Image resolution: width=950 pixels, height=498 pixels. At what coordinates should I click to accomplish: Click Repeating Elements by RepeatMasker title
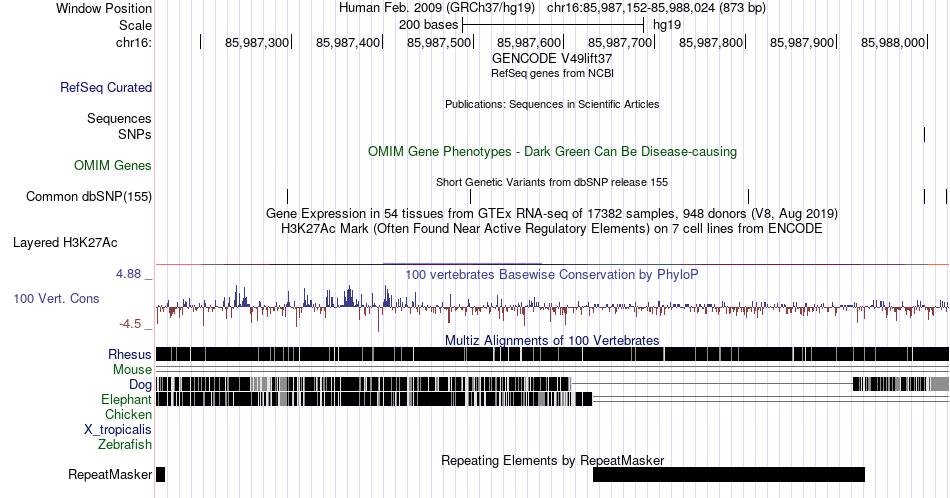(552, 460)
